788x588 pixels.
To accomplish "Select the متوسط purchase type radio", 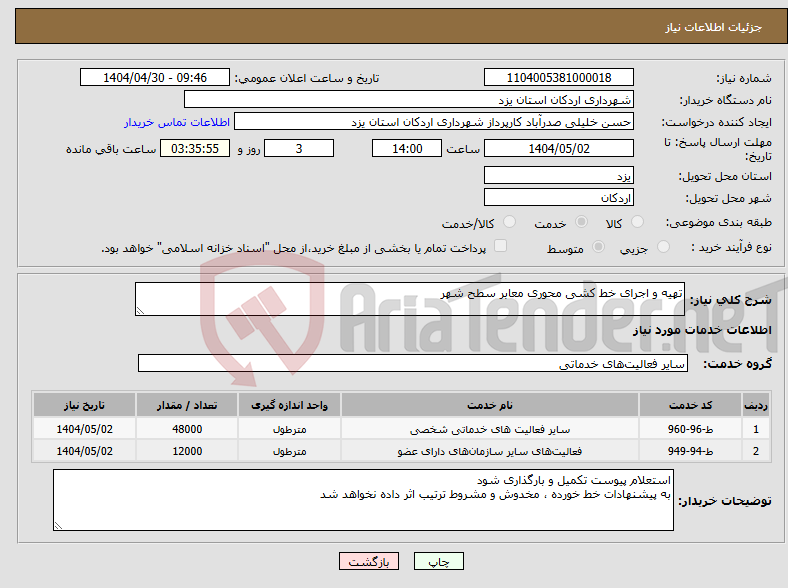I will tap(599, 246).
